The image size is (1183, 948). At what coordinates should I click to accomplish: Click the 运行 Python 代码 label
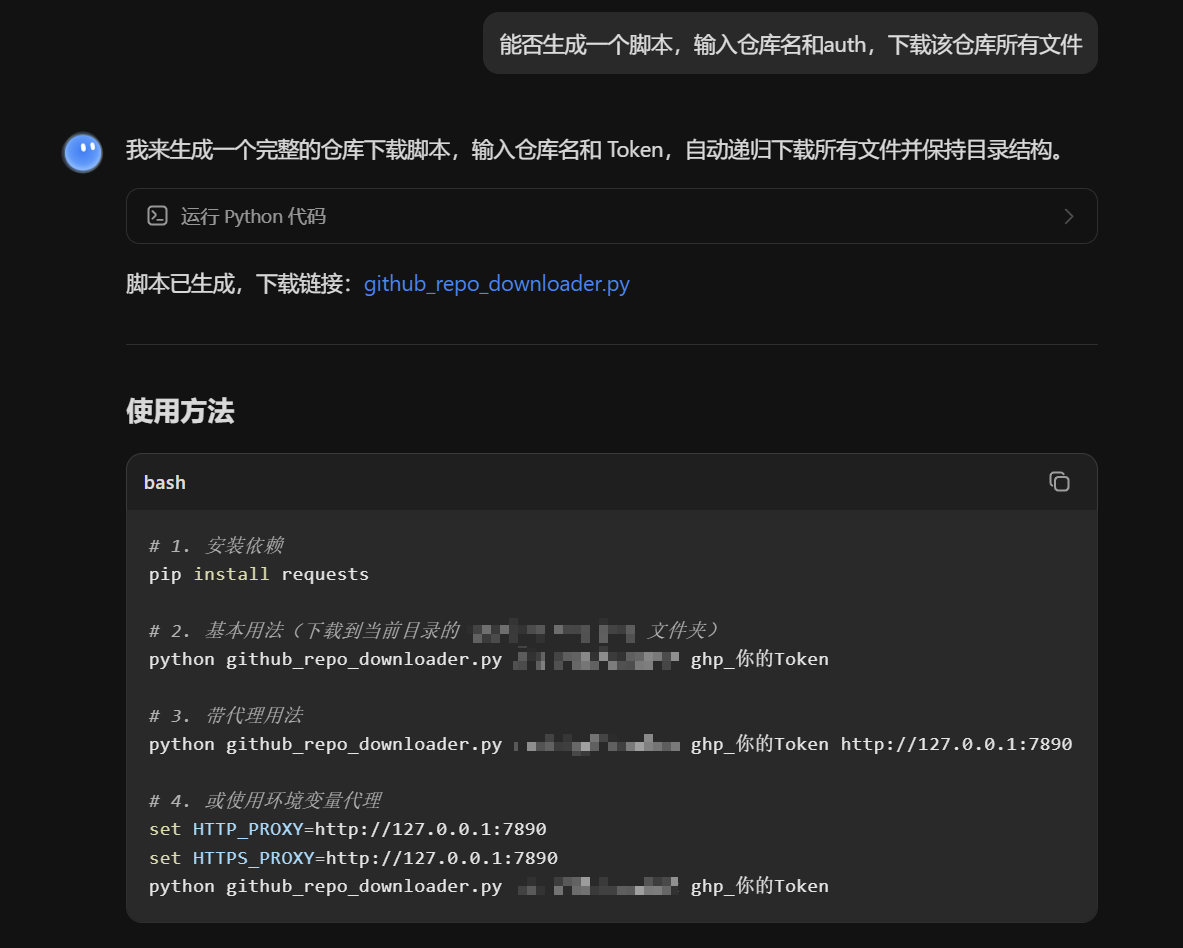254,216
